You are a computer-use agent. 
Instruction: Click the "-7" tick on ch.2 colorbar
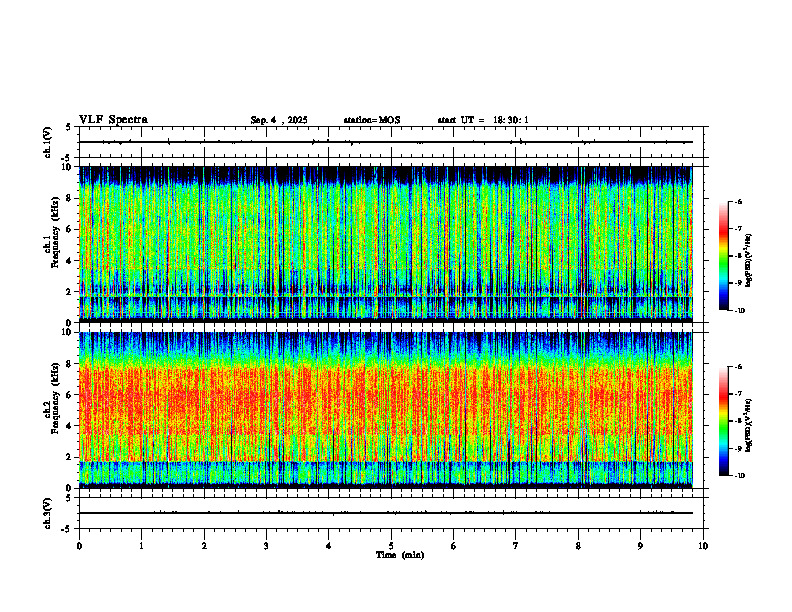[739, 394]
